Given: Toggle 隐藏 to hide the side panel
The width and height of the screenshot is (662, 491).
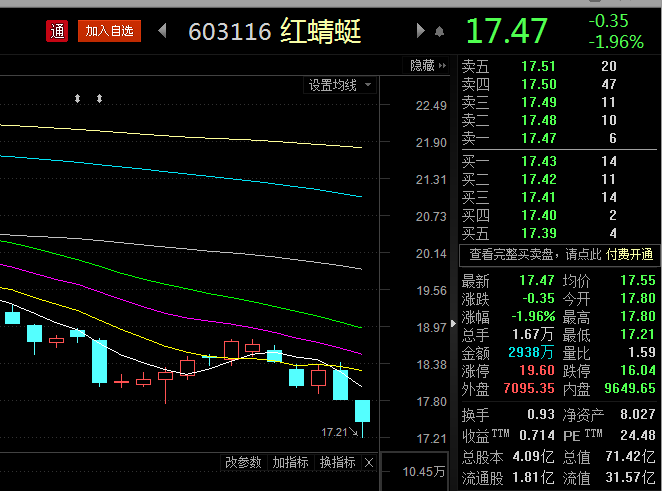Looking at the screenshot, I should pos(424,65).
